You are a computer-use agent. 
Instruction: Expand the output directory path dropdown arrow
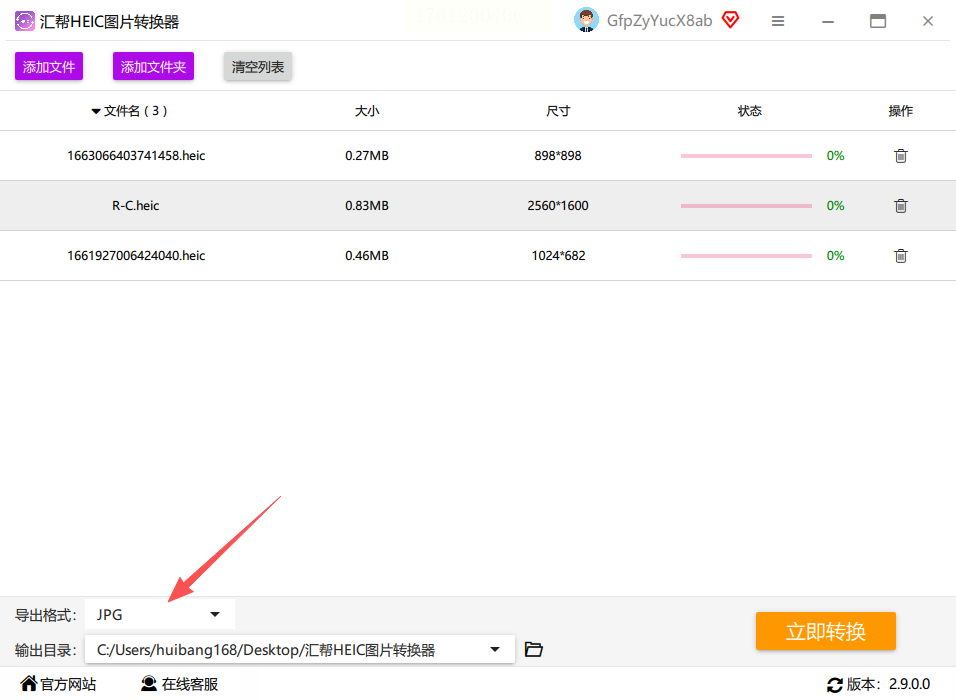[495, 649]
